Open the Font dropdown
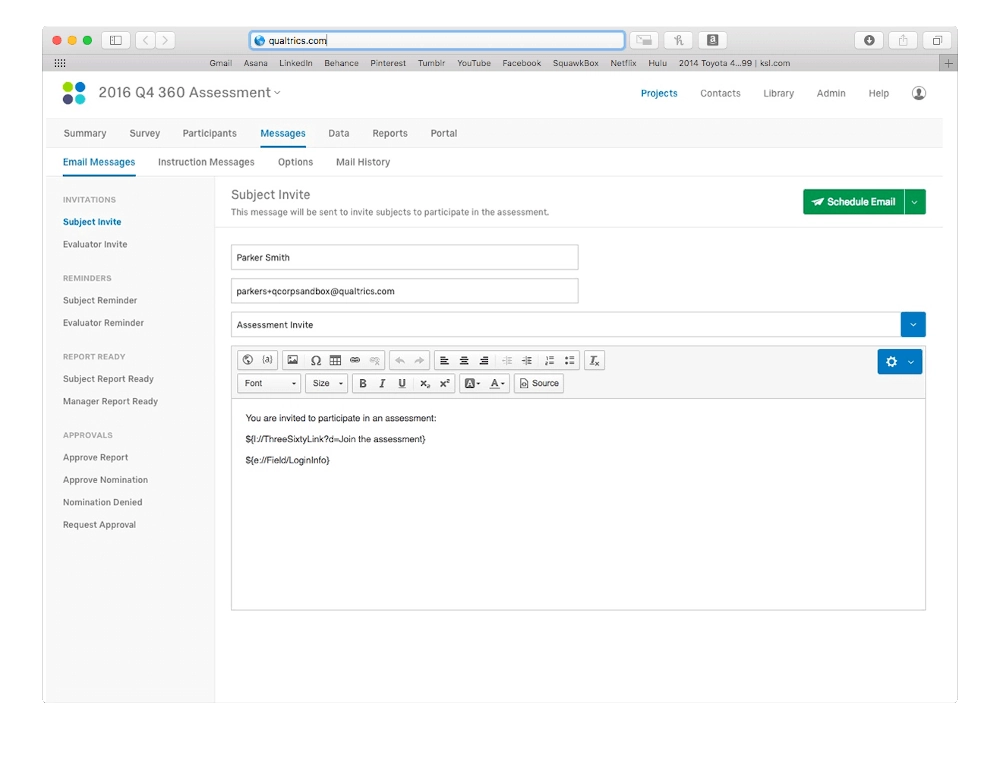1000x762 pixels. click(268, 383)
